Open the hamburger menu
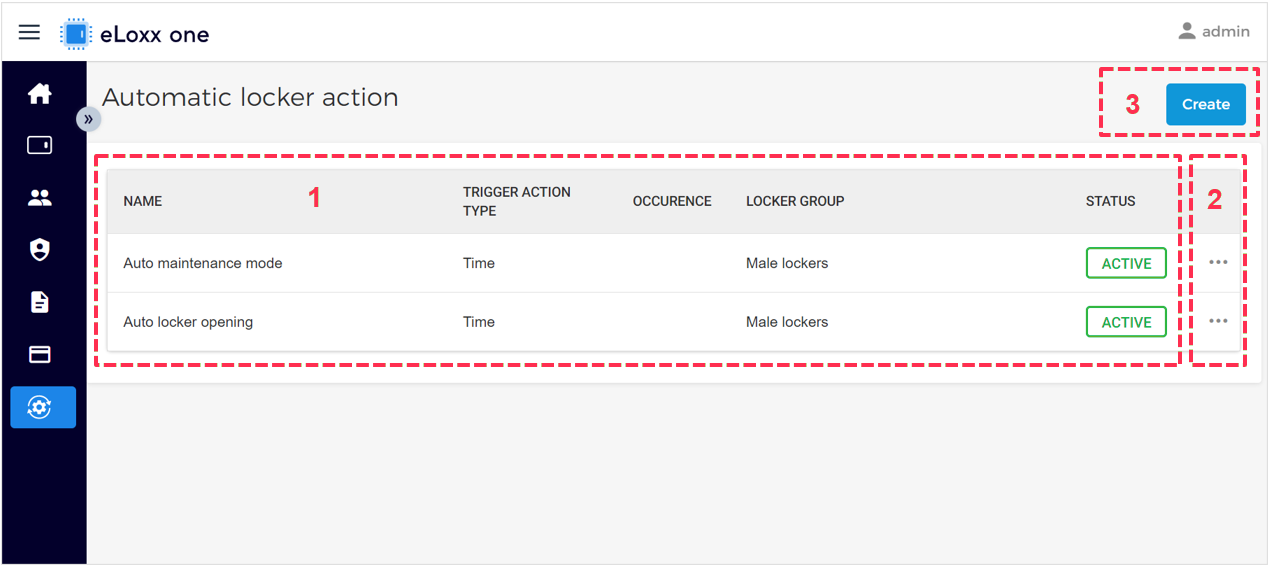This screenshot has width=1270, height=566. 30,32
